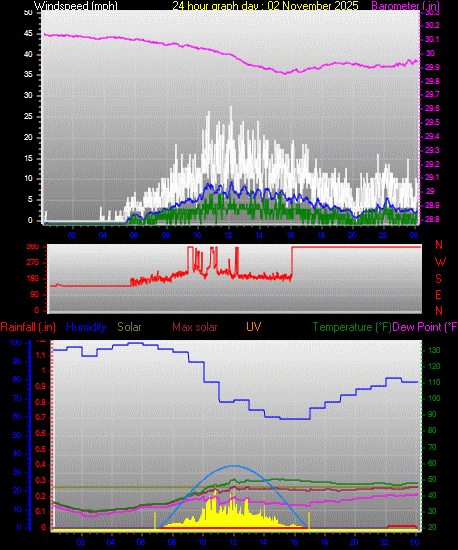Click the 'Humidity' legend label
Image resolution: width=458 pixels, height=550 pixels.
[x=86, y=327]
